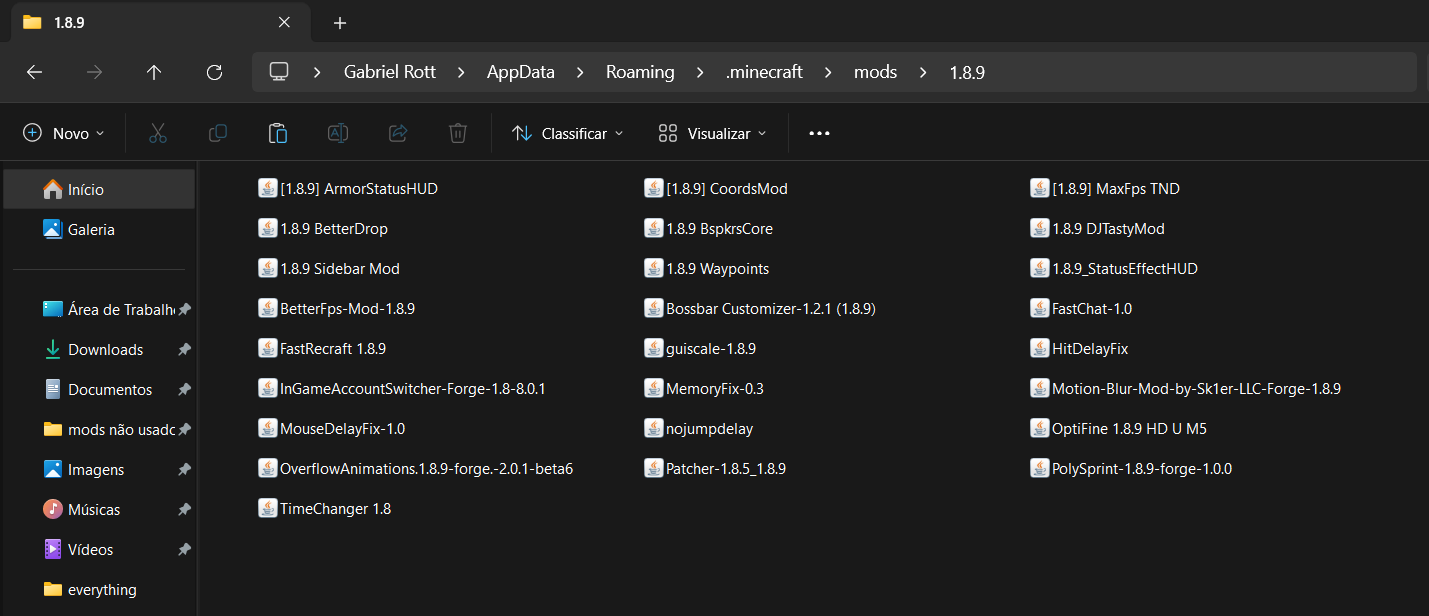Click the Paste clipboard icon

pos(278,133)
